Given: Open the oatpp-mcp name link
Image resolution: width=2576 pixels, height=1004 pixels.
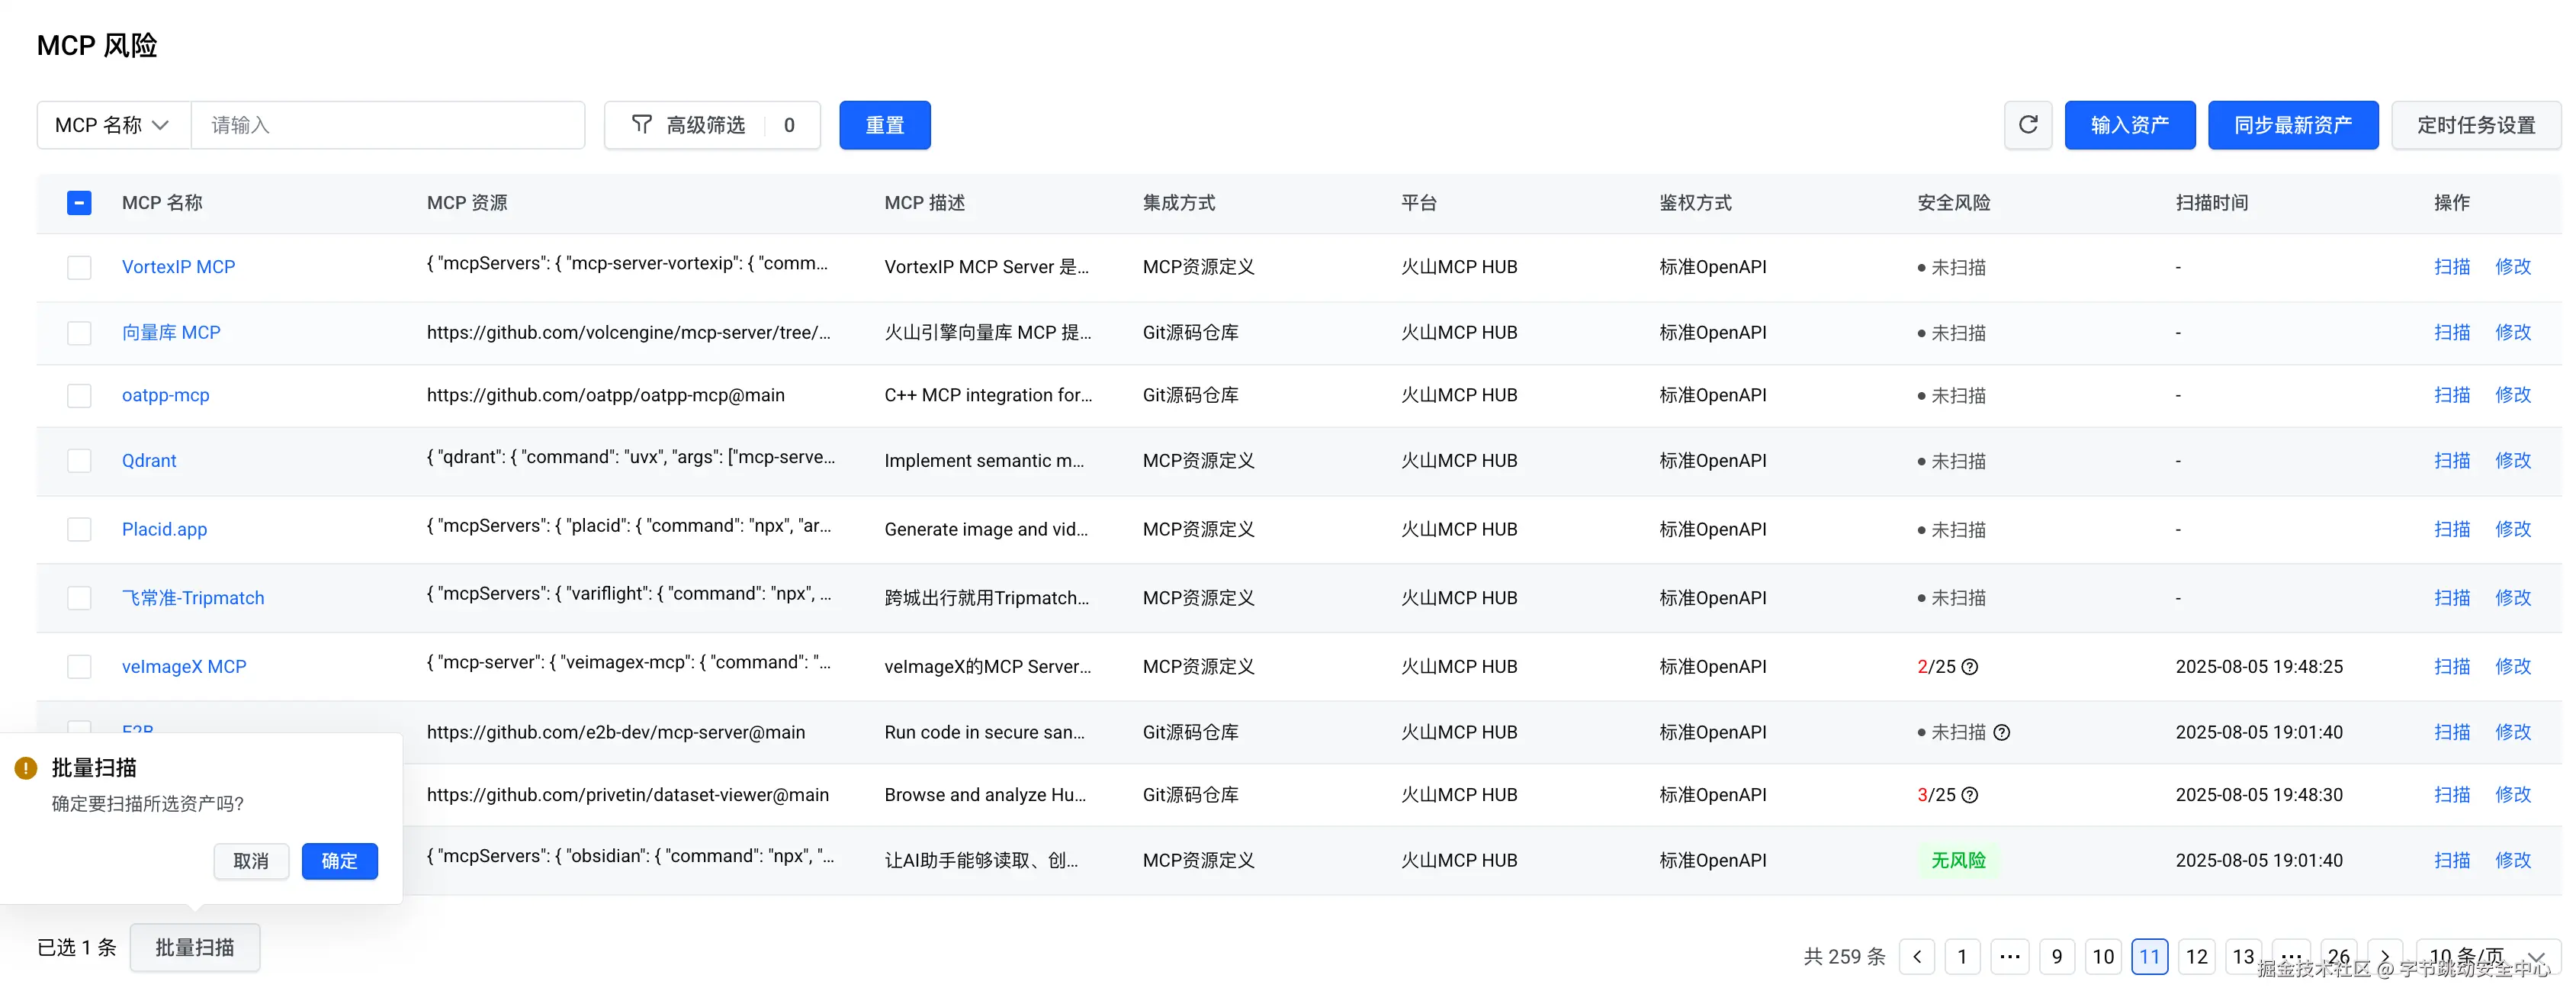Looking at the screenshot, I should [165, 395].
